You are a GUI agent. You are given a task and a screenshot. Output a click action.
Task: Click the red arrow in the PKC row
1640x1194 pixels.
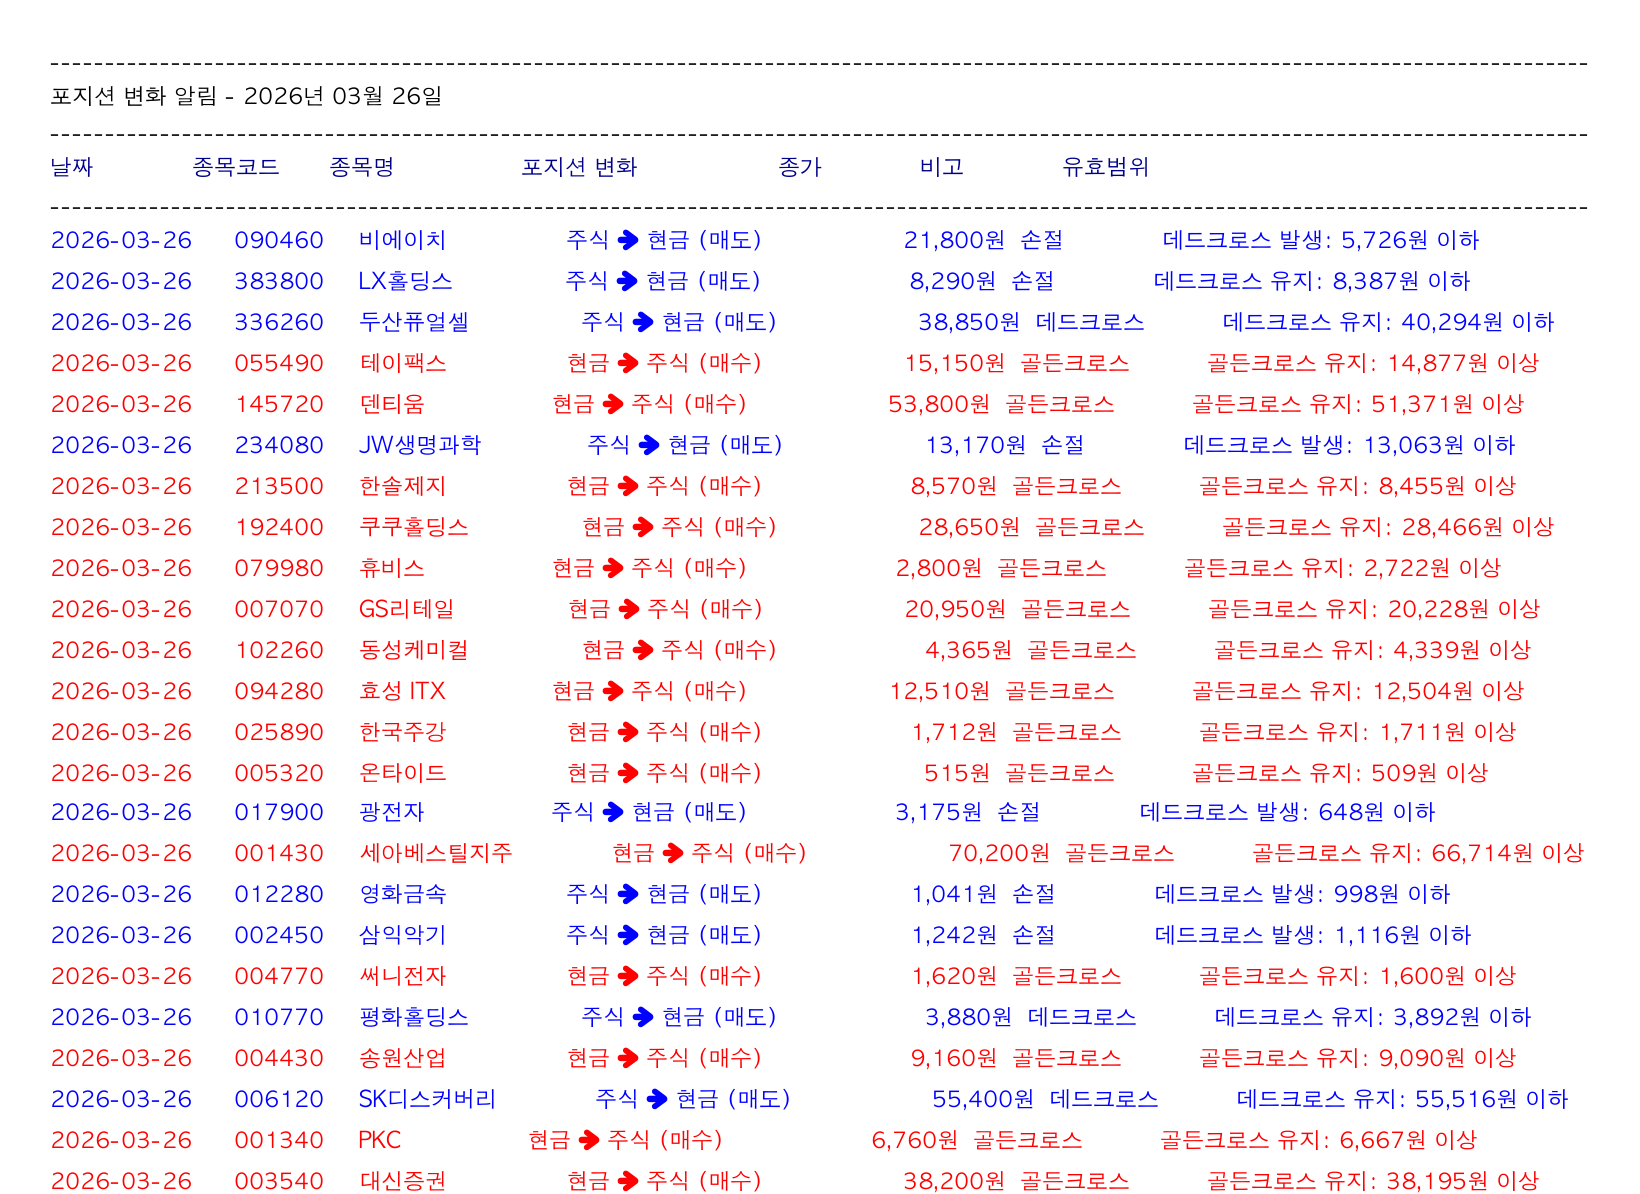(x=589, y=1140)
